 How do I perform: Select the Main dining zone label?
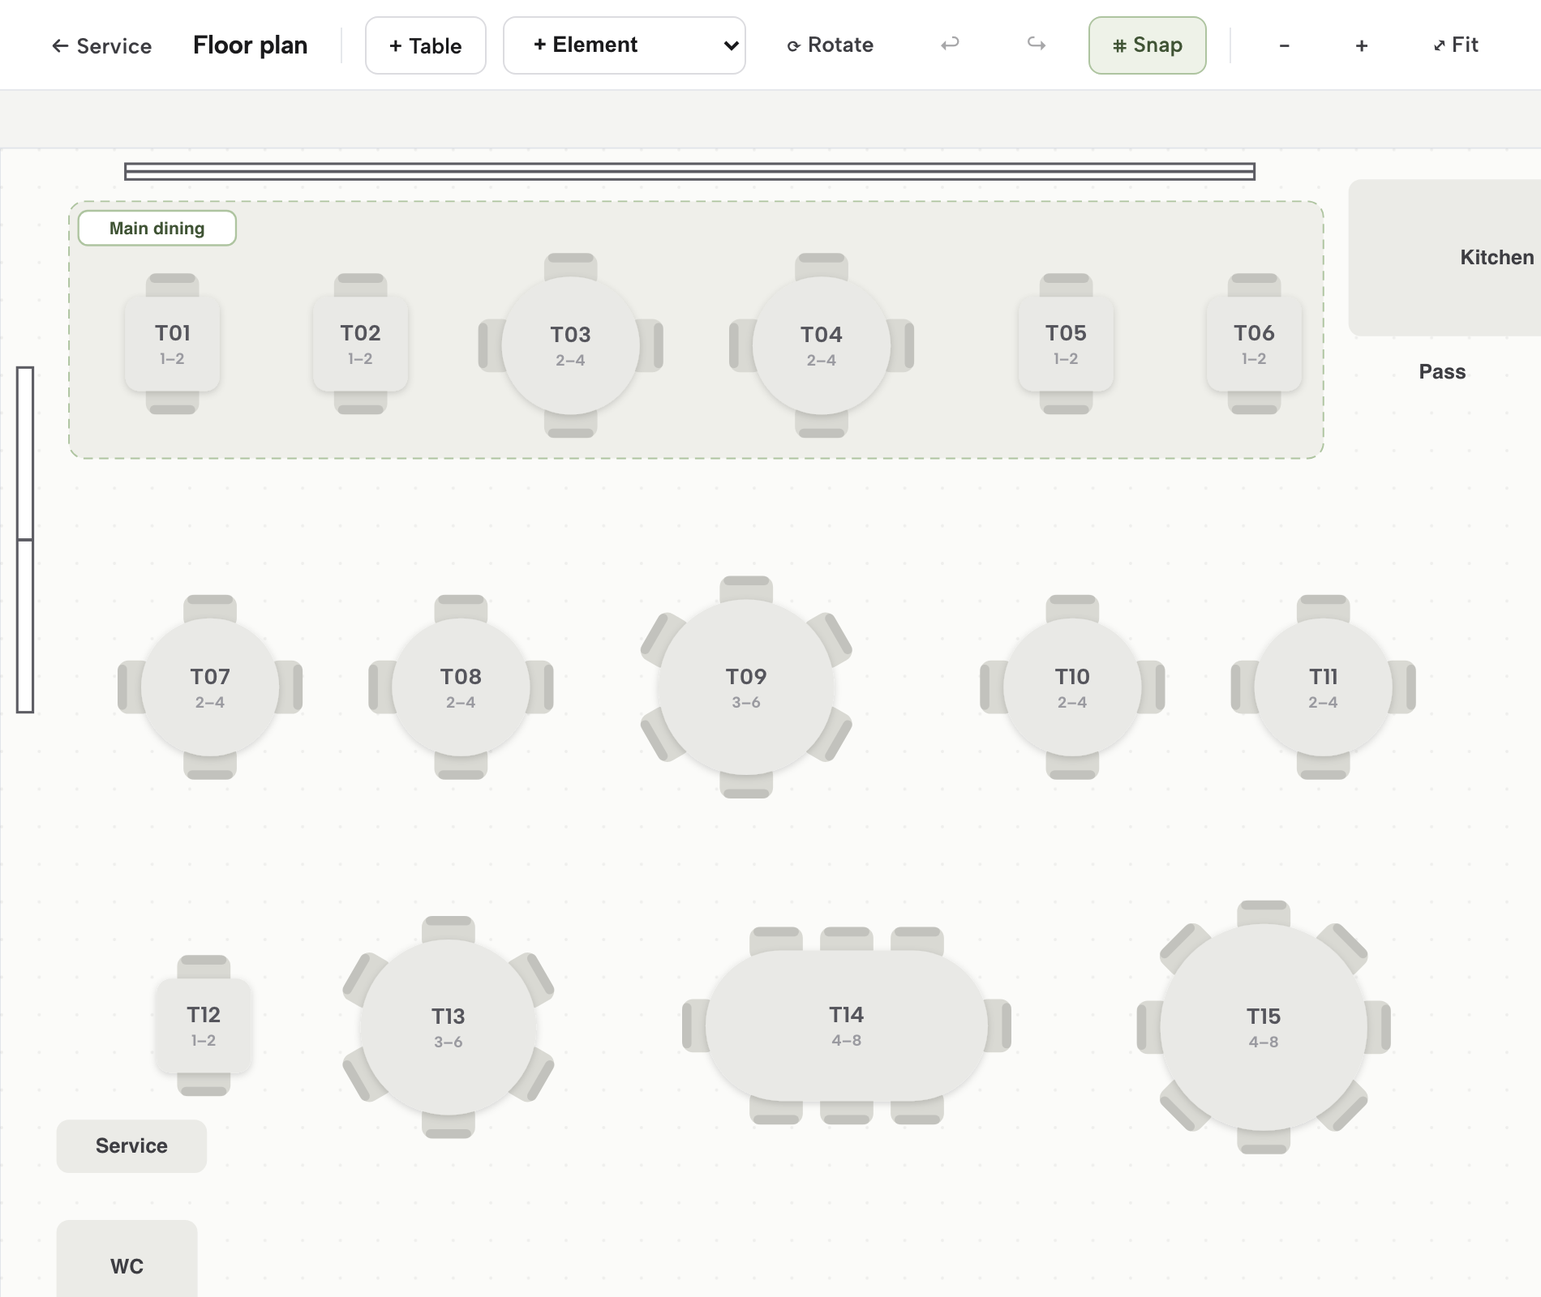click(x=157, y=228)
